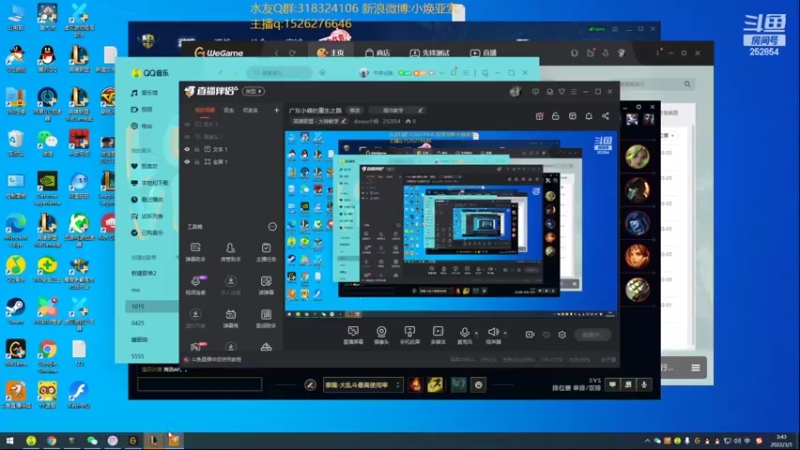
Task: Toggle lock on the 全屏 1 source
Action: 197,162
